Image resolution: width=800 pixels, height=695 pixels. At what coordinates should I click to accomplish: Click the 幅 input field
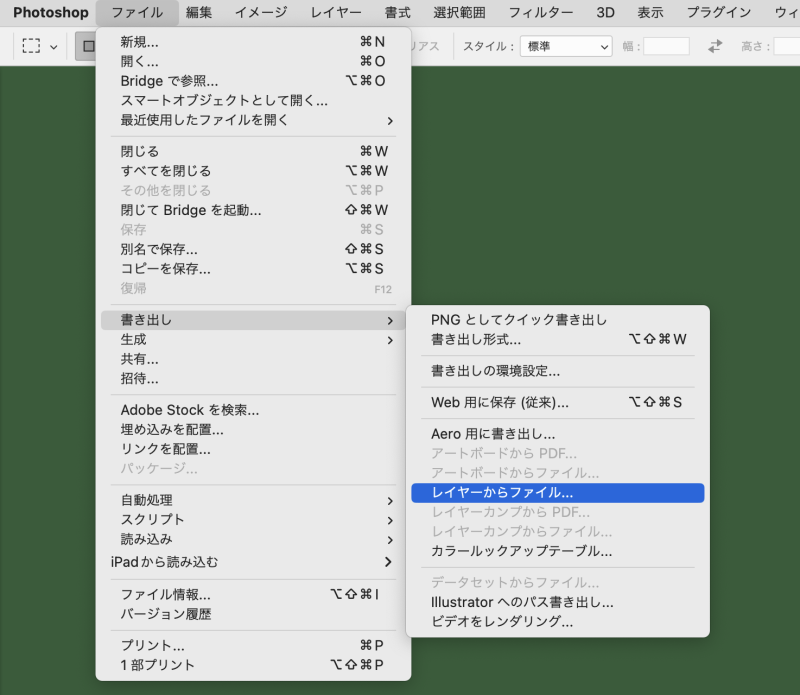(667, 45)
